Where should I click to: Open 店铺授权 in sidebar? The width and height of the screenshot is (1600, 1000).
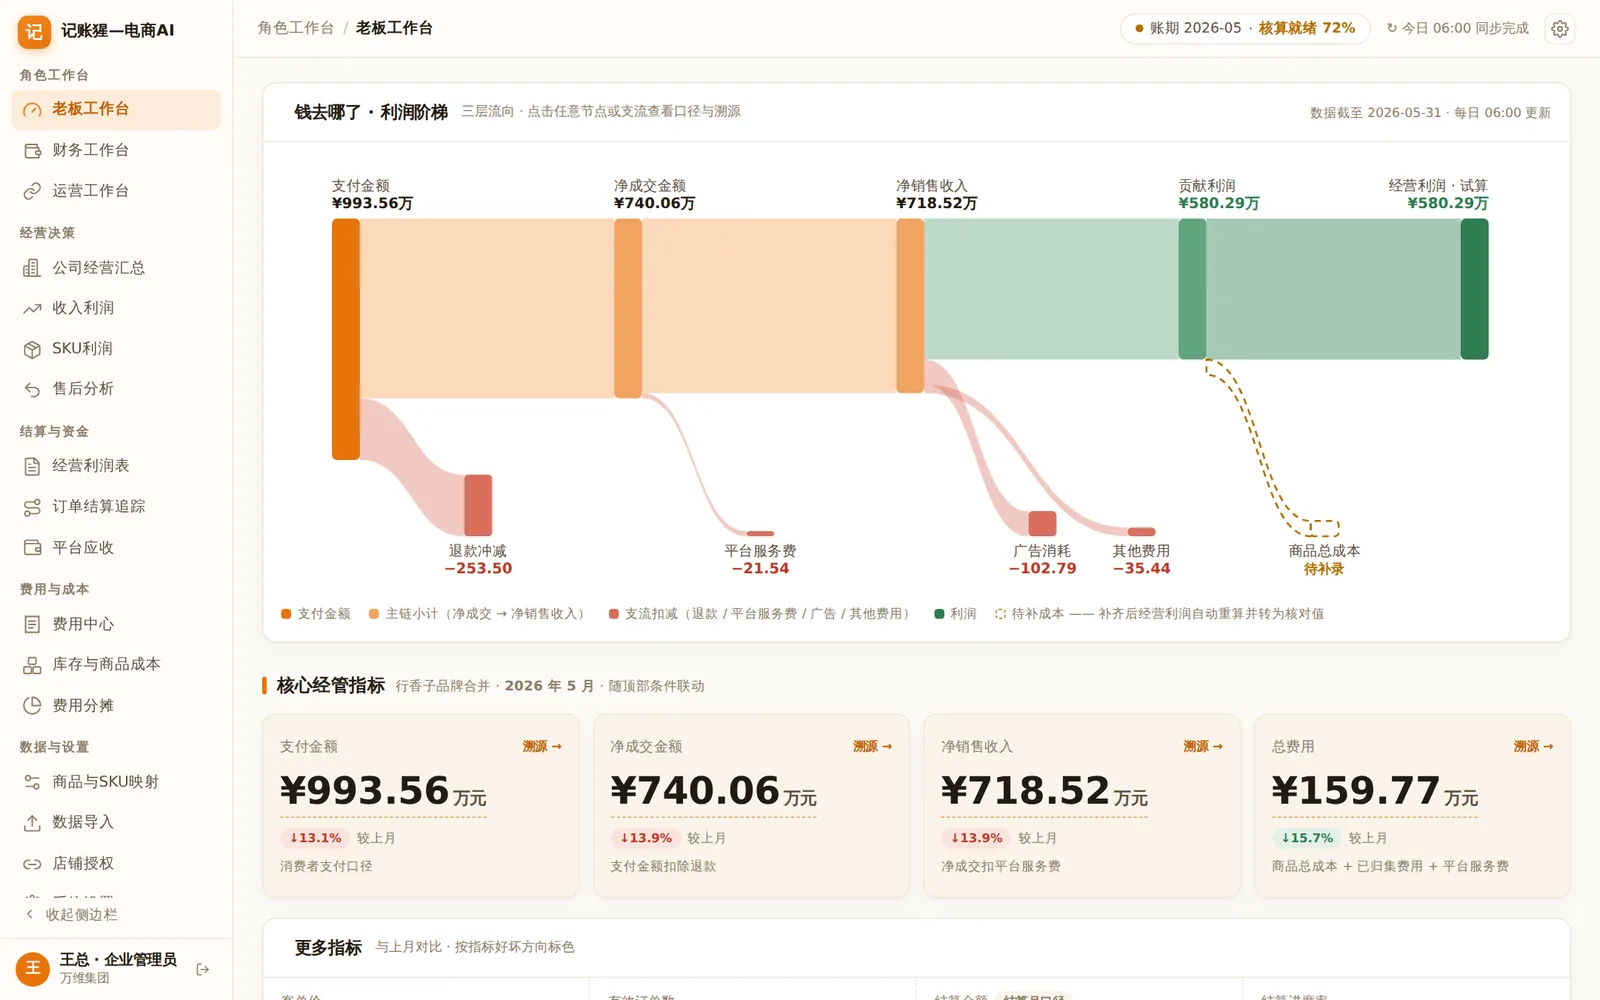coord(116,863)
